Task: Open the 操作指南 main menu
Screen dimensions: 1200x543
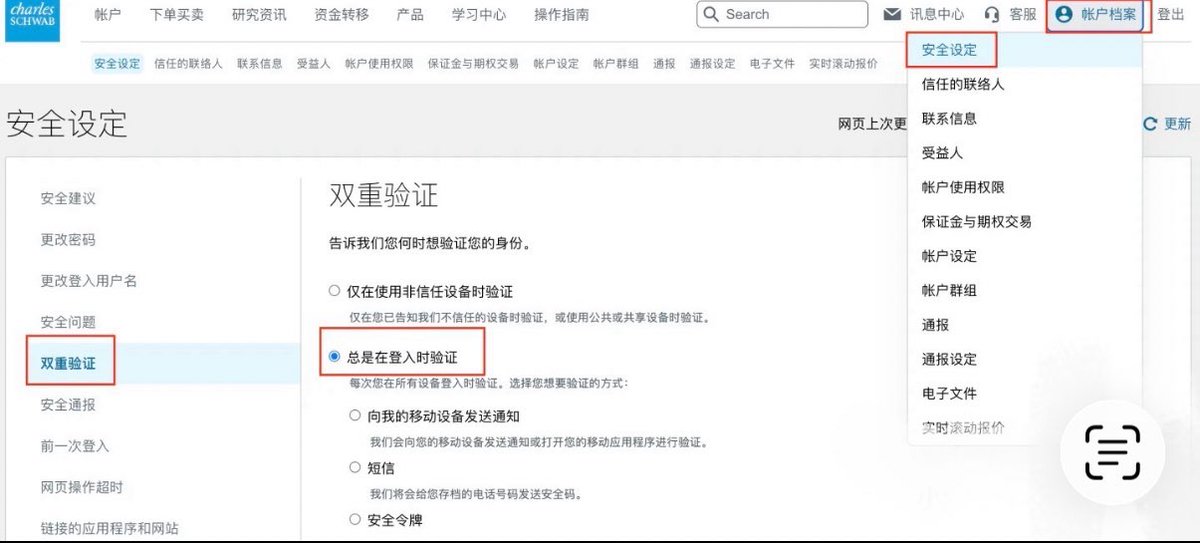Action: tap(561, 15)
